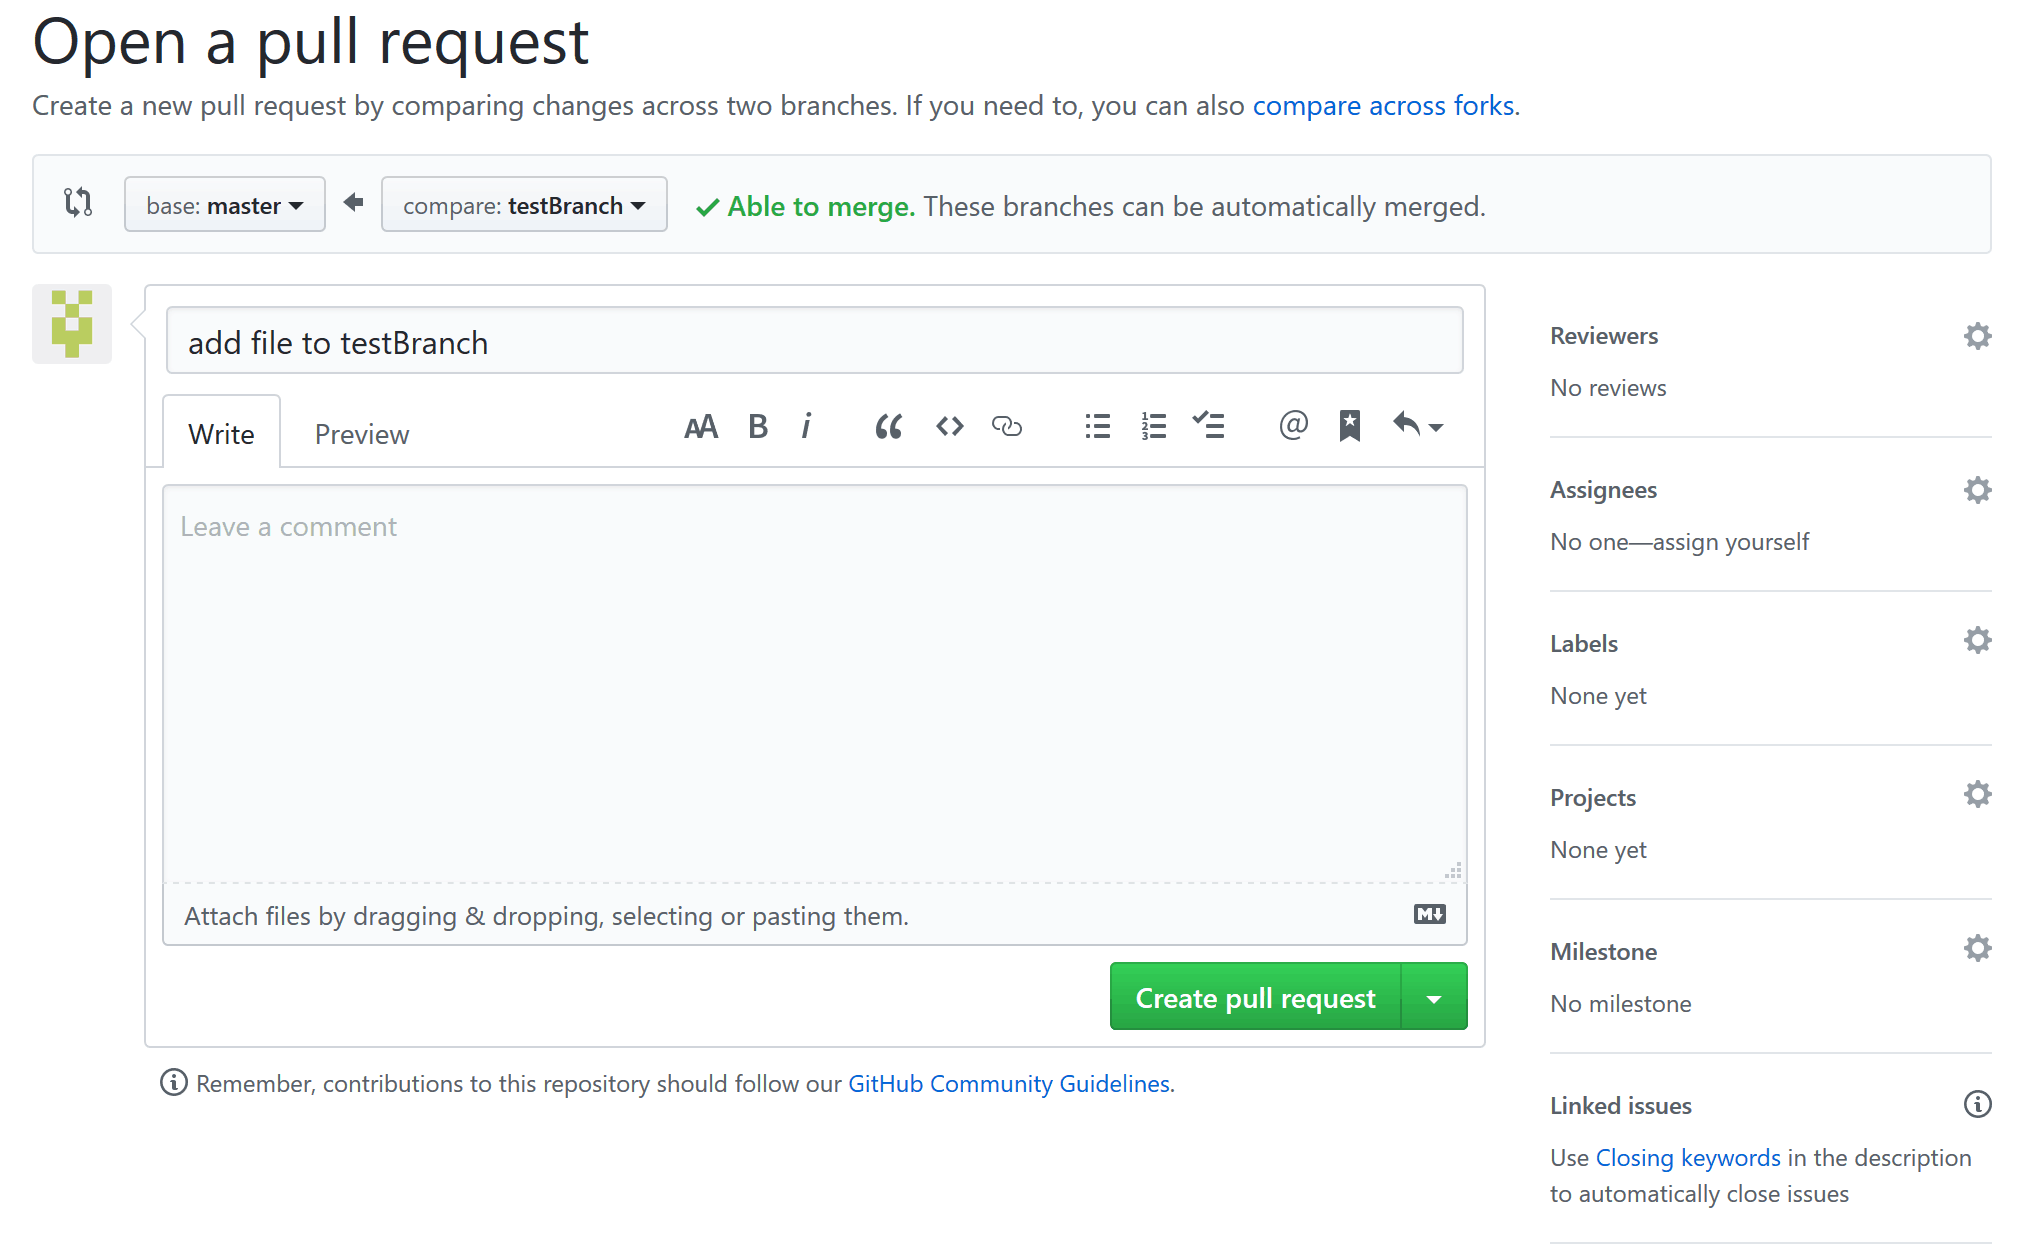Insert a task list
Image resolution: width=2024 pixels, height=1252 pixels.
pyautogui.click(x=1208, y=425)
